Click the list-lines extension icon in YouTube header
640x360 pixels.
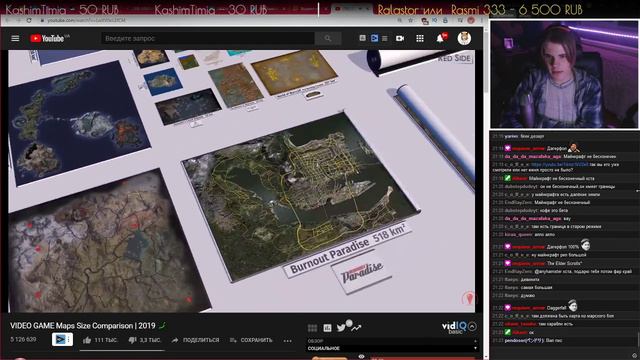click(x=385, y=38)
